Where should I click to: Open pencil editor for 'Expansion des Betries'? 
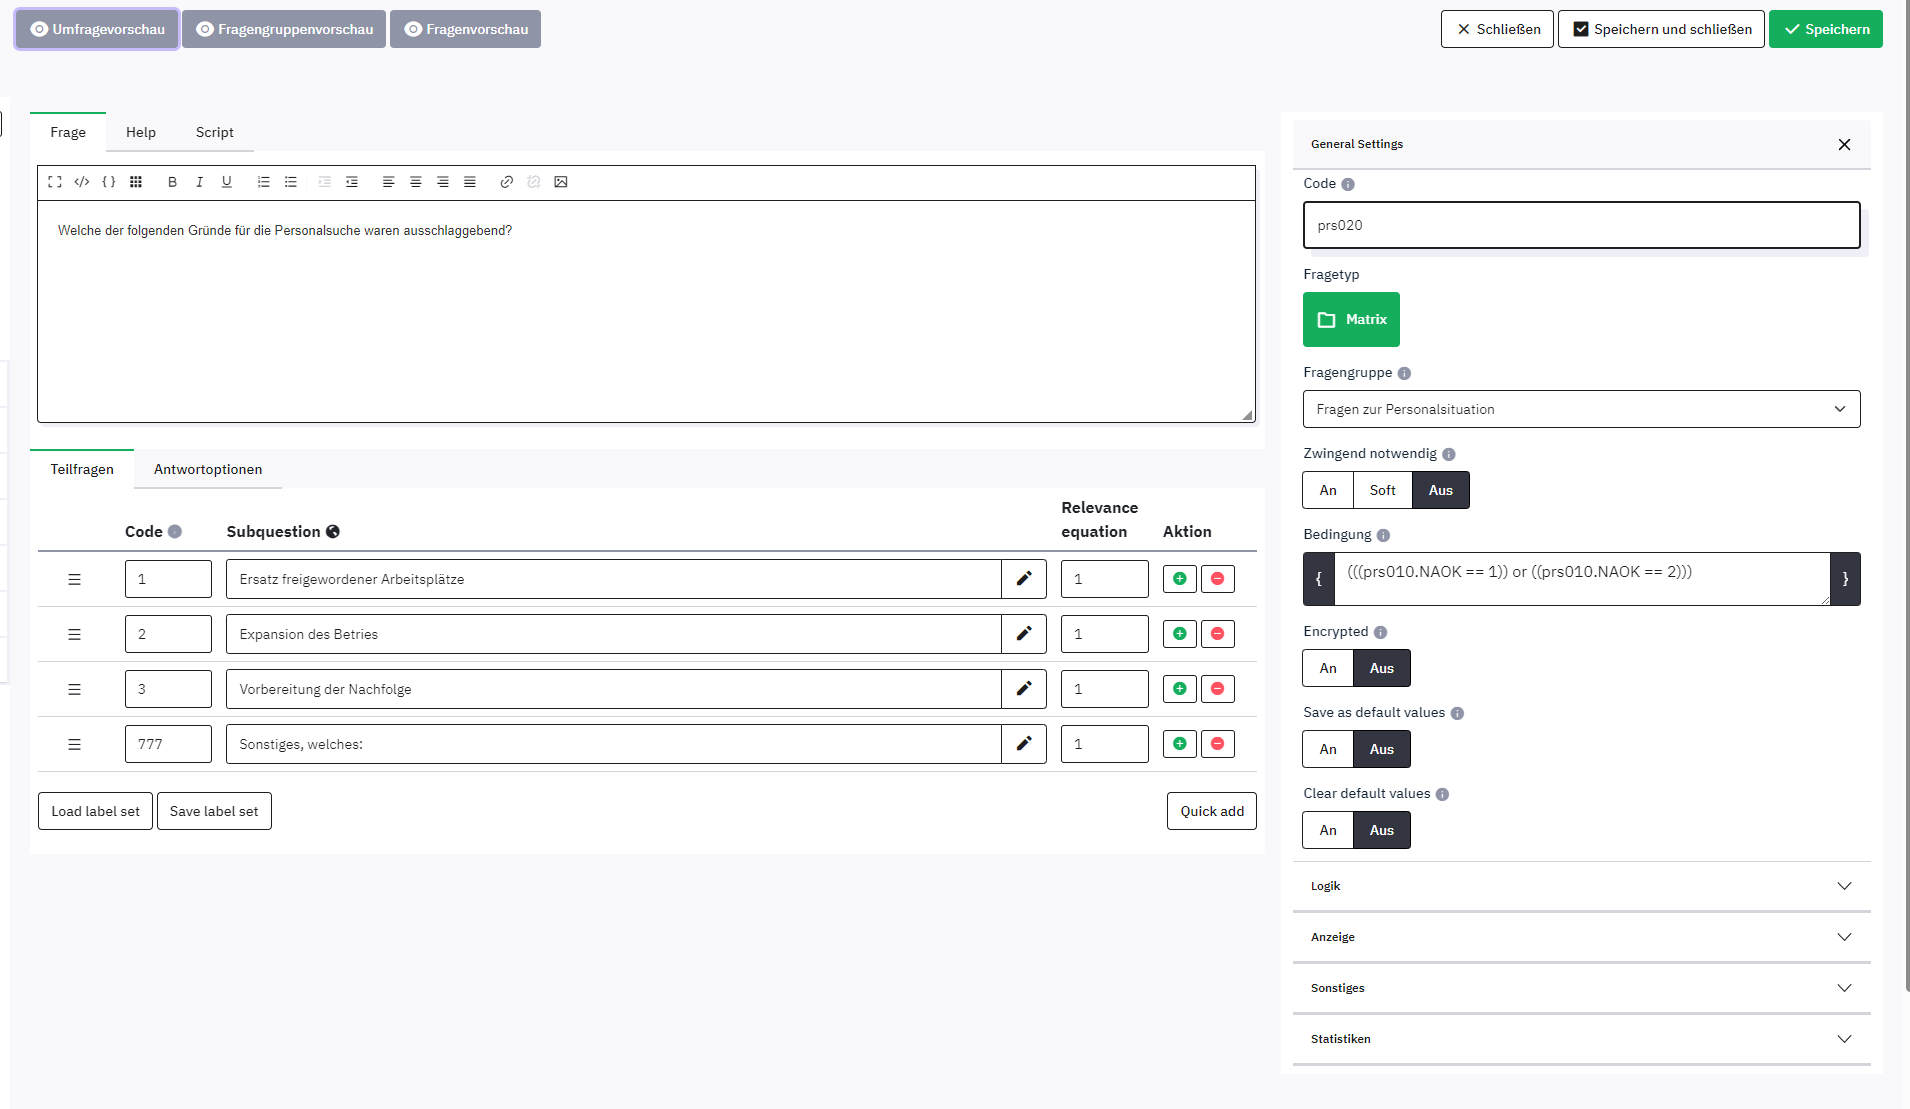click(x=1024, y=634)
